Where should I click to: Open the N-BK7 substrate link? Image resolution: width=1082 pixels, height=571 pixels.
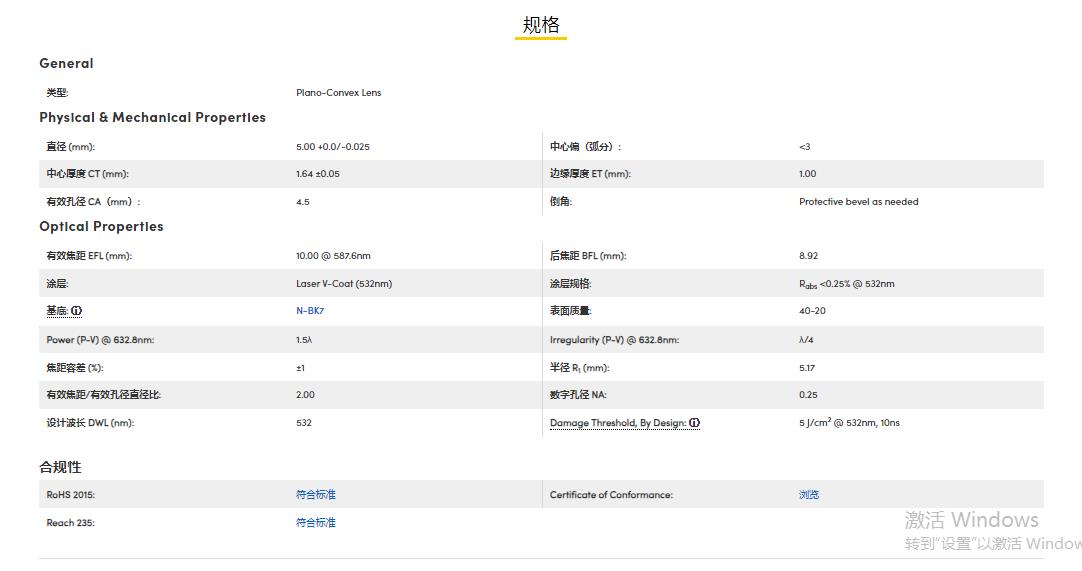point(310,311)
